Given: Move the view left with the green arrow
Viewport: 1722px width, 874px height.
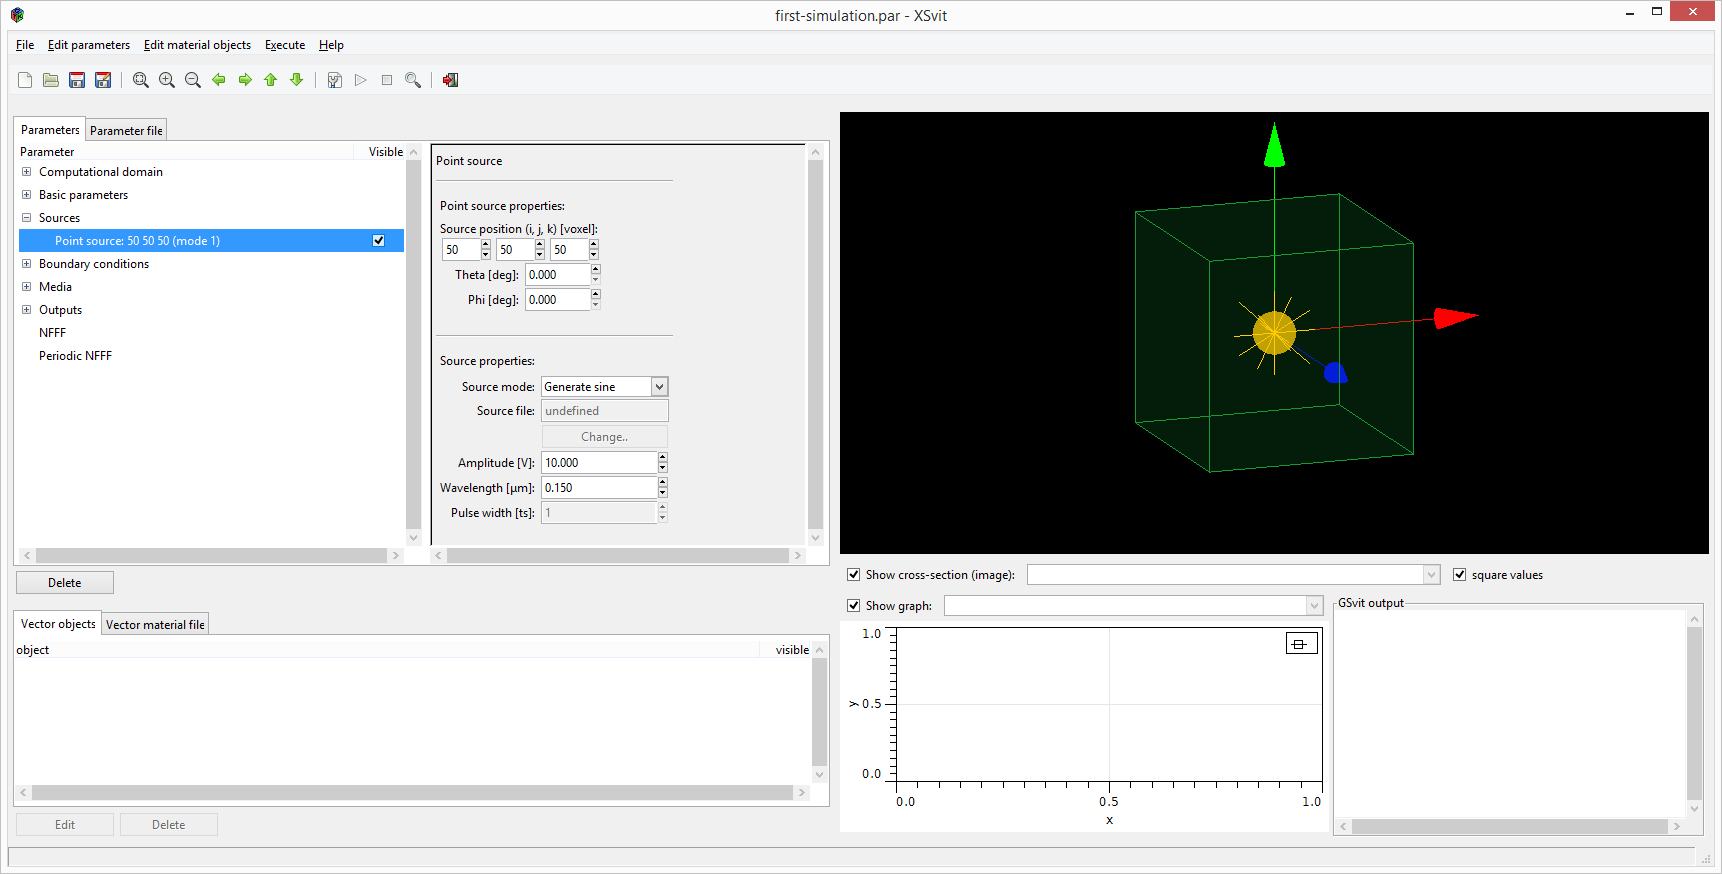Looking at the screenshot, I should point(219,80).
